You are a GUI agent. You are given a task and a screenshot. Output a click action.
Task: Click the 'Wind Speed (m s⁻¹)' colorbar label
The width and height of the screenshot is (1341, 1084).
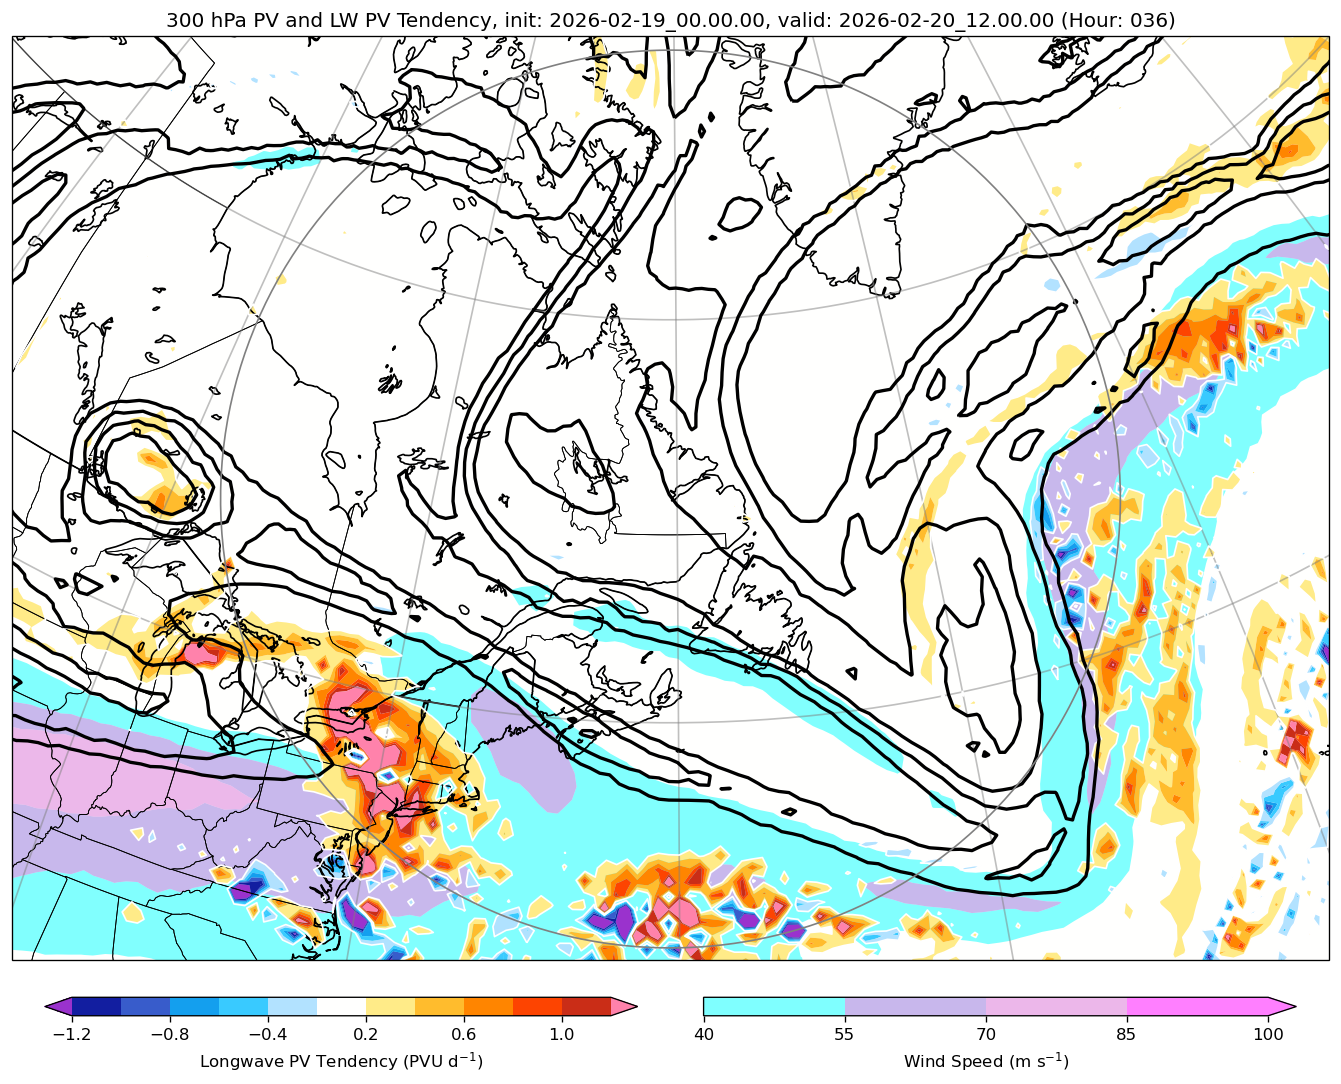986,1061
